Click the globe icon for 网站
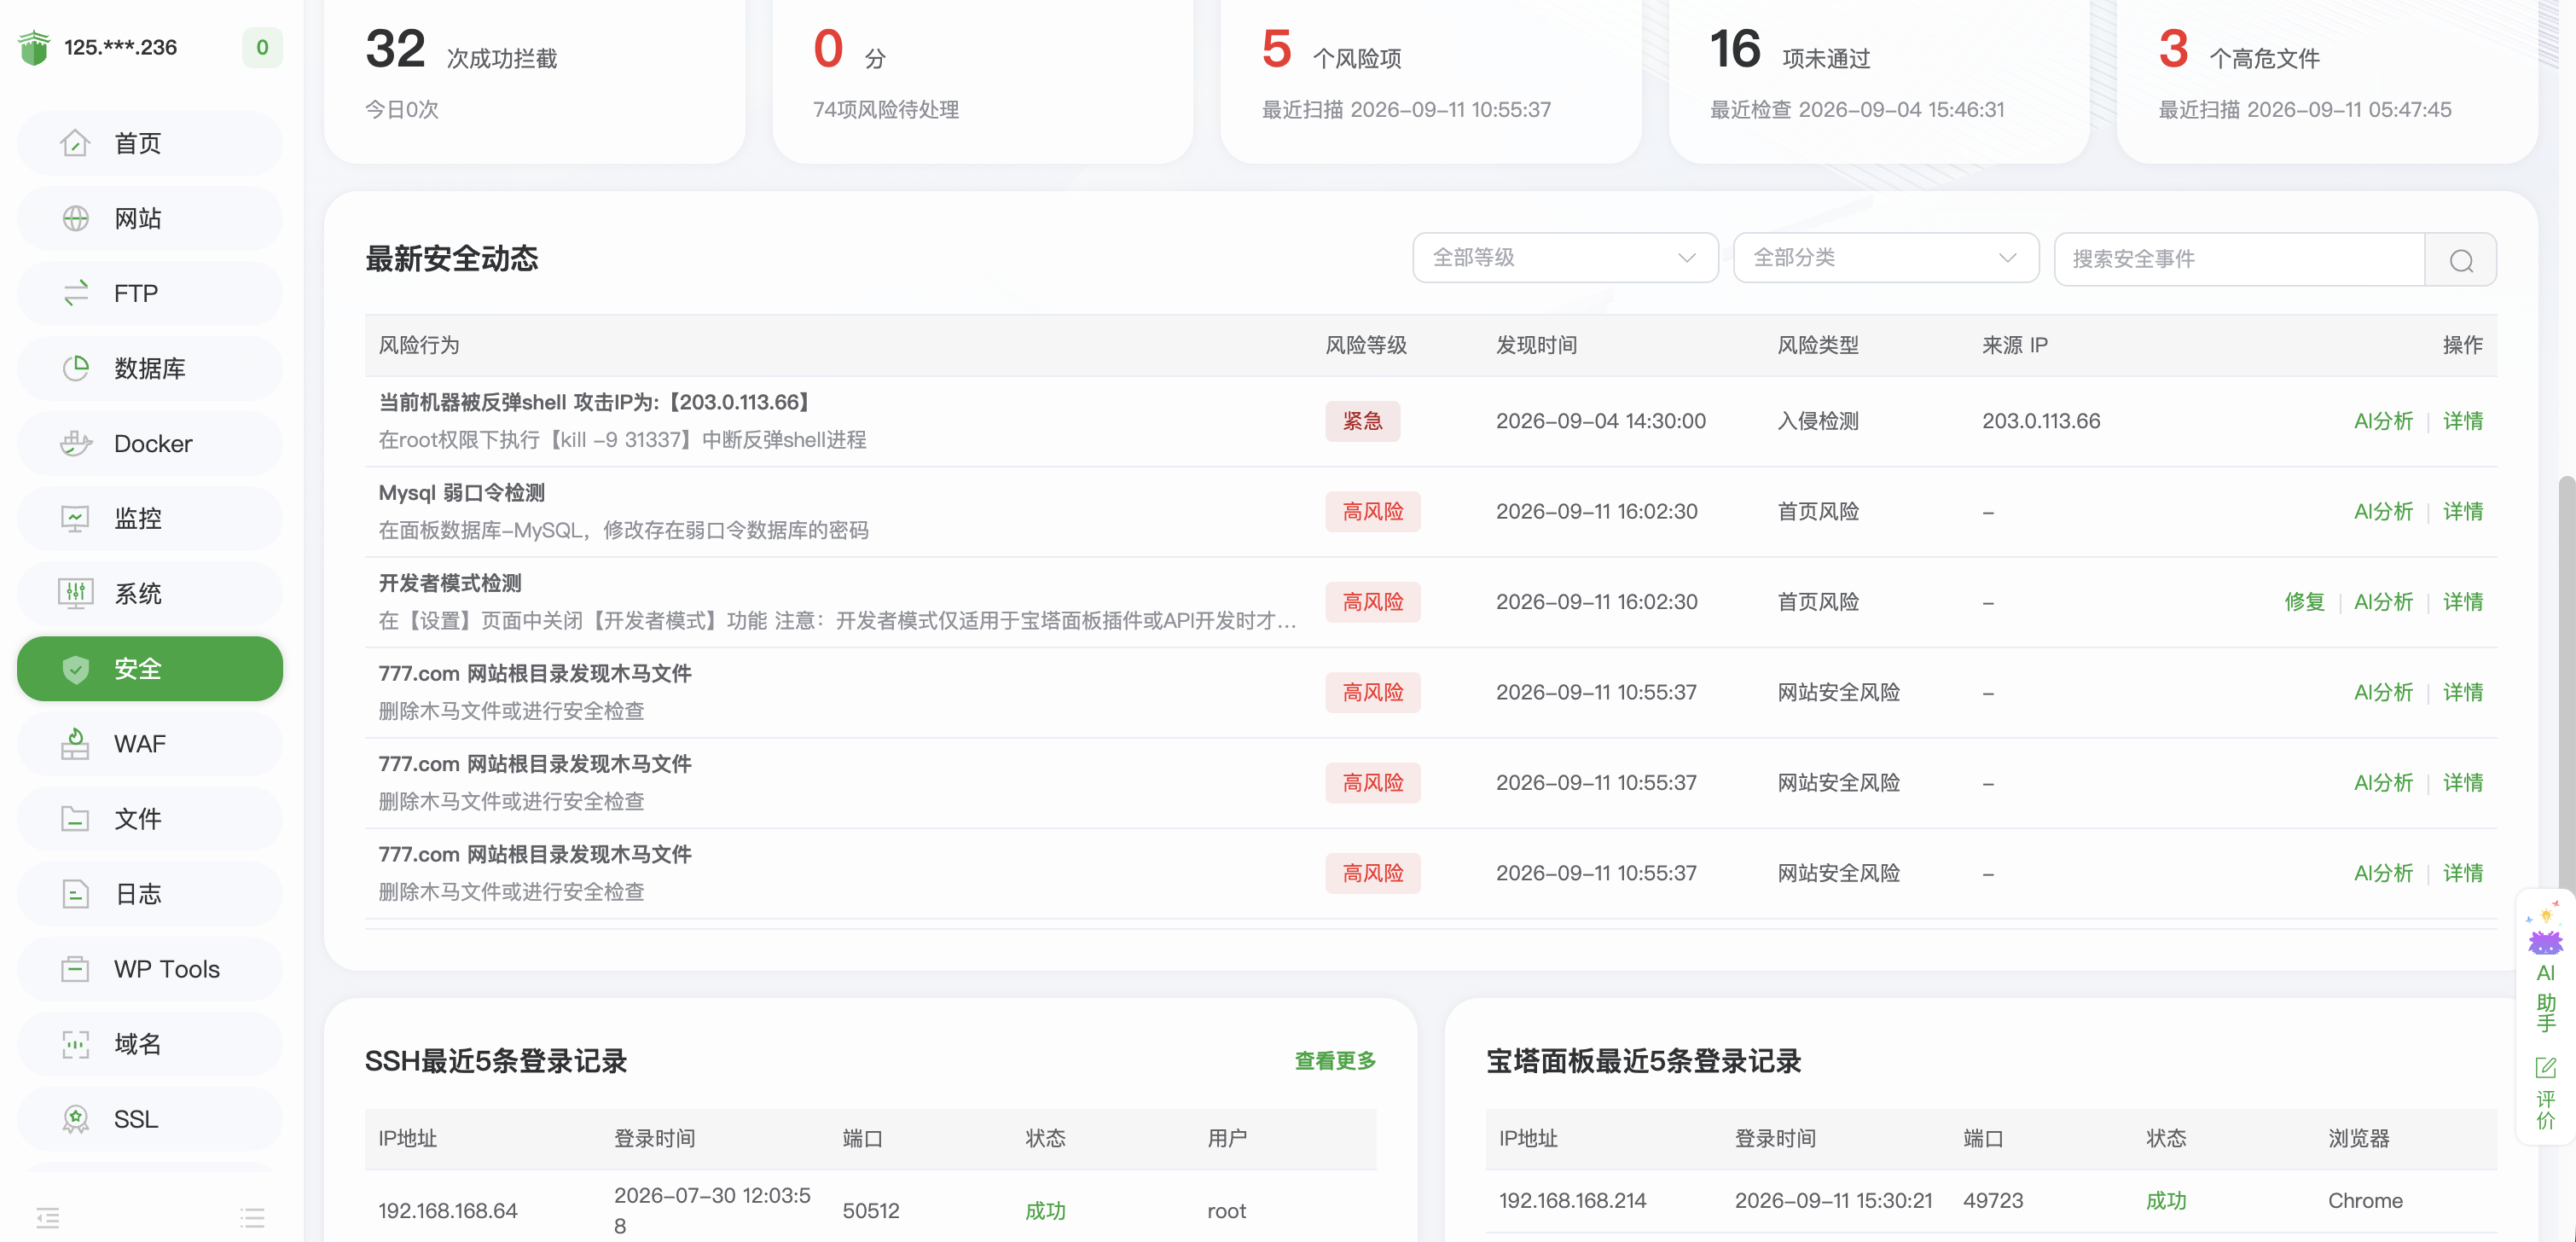The width and height of the screenshot is (2576, 1242). (75, 218)
